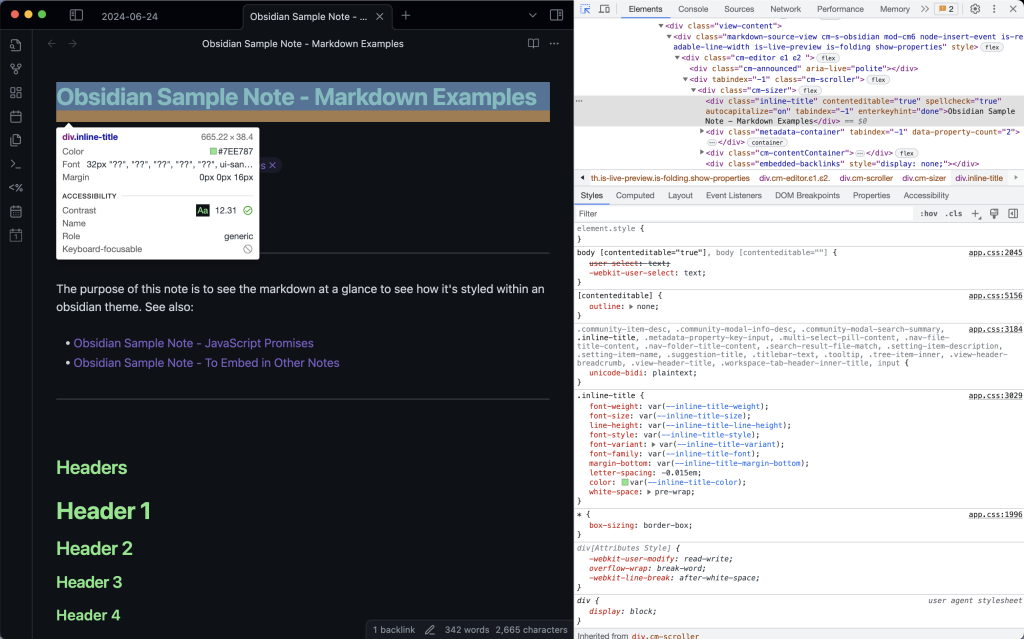Expand the cm-contentContainer div node
Screen dimensions: 1024x639
point(702,153)
